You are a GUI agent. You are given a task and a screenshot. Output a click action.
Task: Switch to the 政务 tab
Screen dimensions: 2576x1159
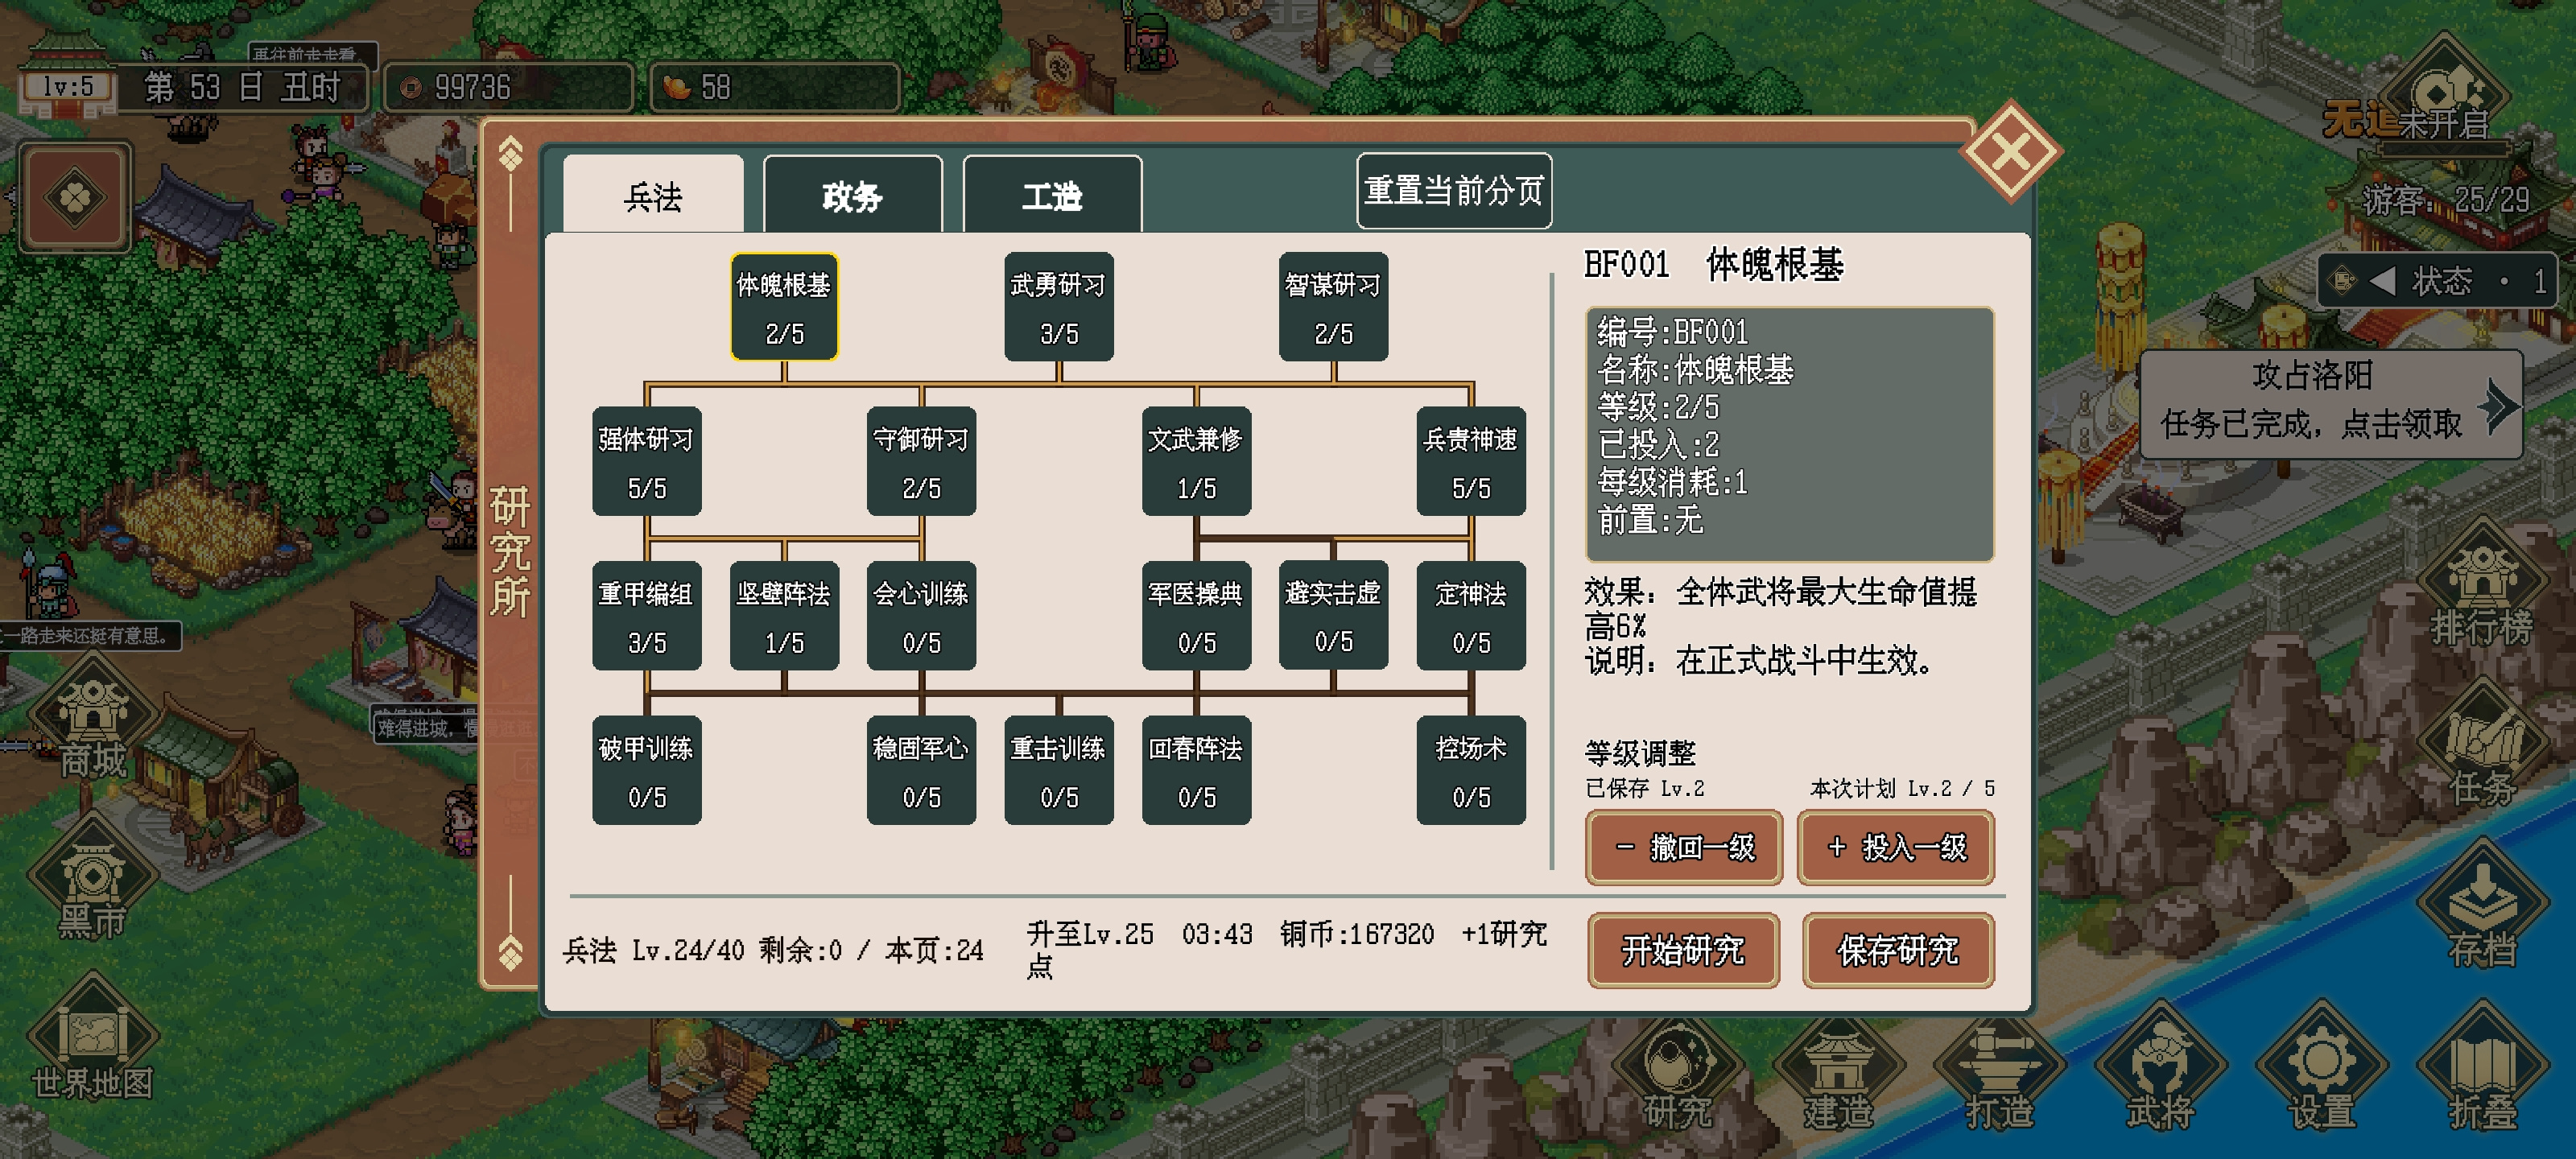852,194
